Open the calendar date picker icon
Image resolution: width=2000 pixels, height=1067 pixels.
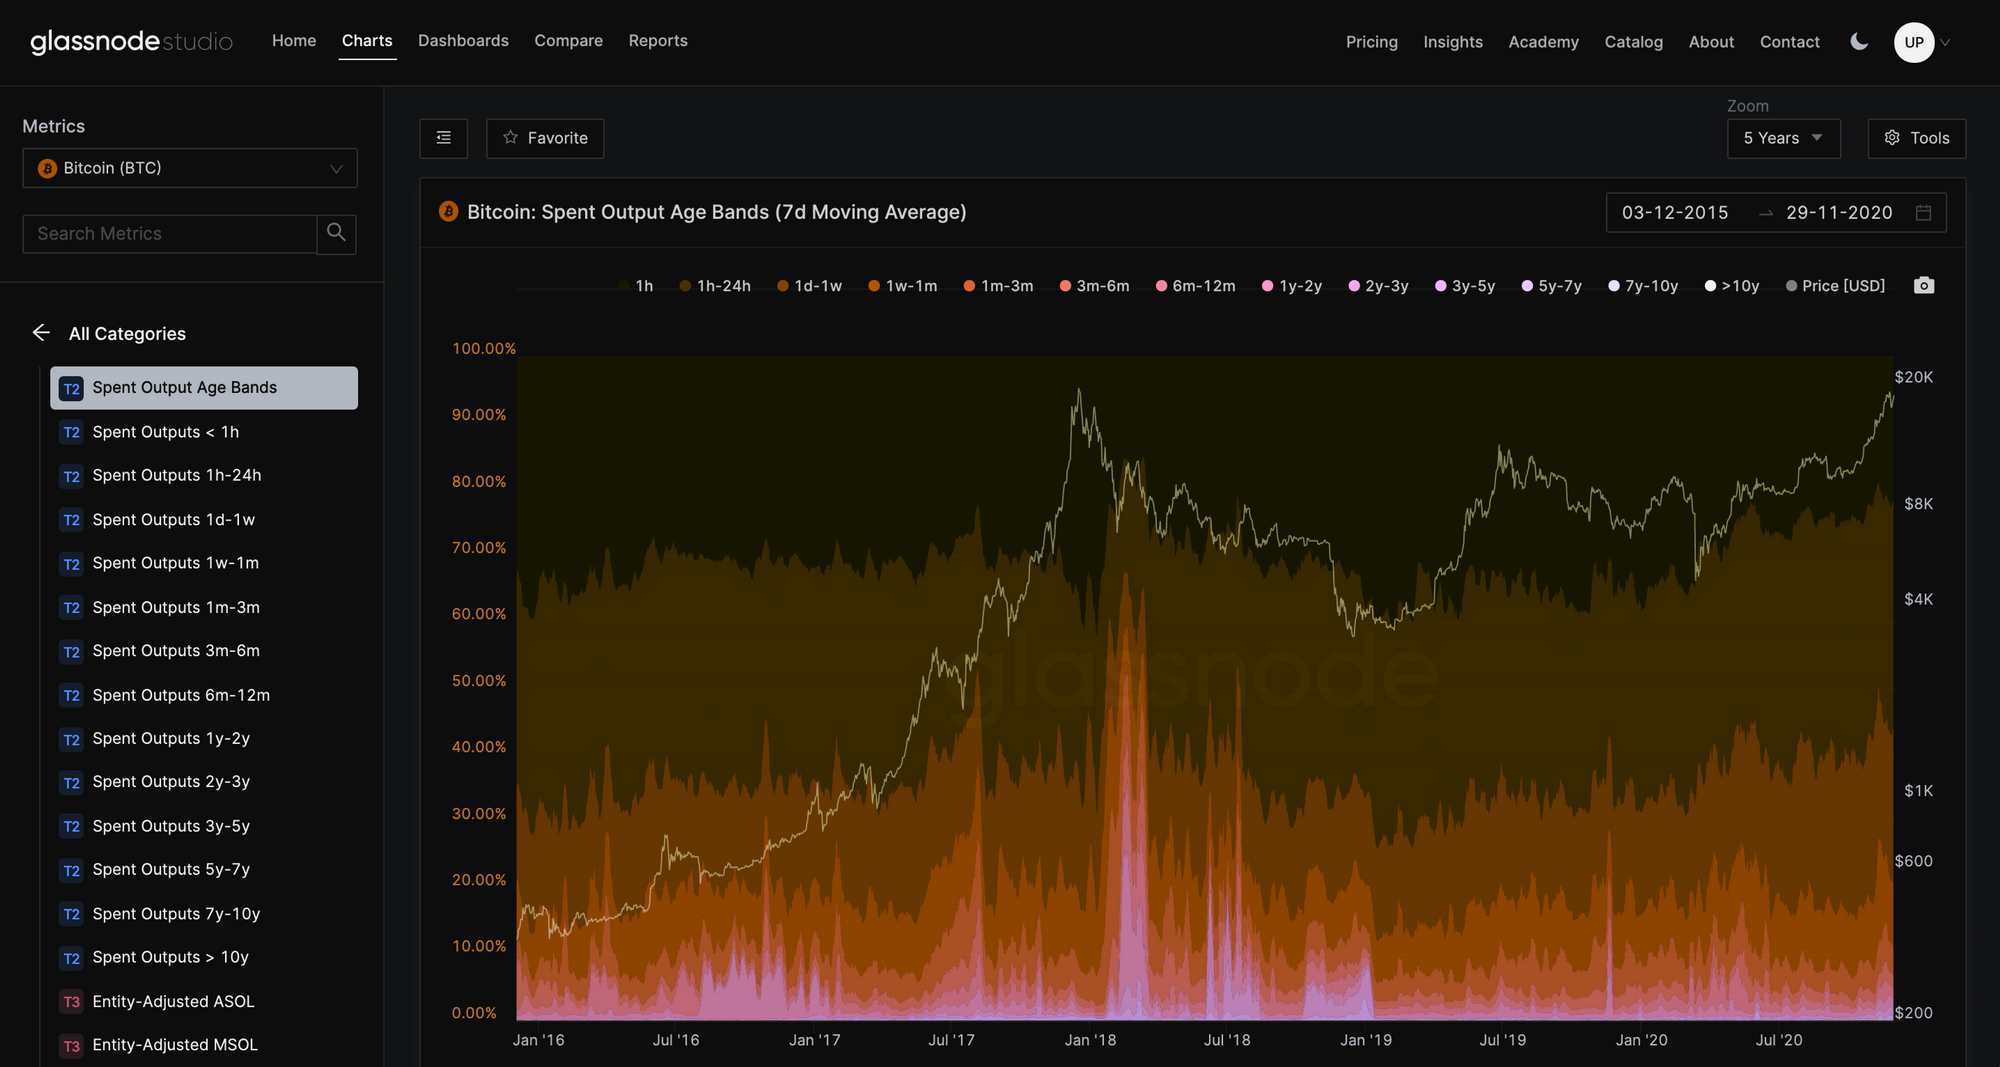tap(1923, 213)
